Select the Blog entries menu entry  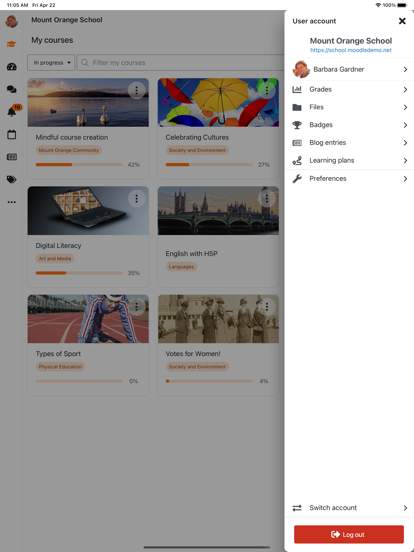[349, 143]
